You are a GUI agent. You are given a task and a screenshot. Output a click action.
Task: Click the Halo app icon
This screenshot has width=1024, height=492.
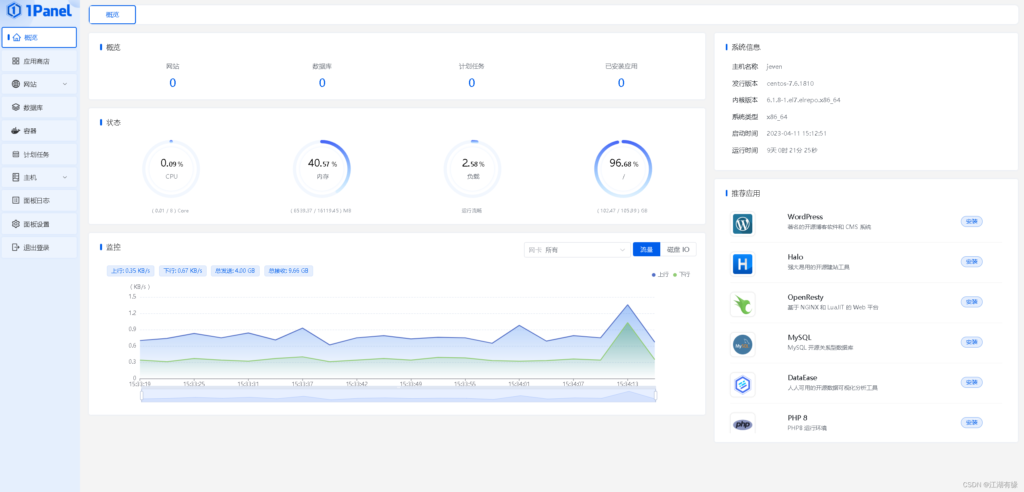pyautogui.click(x=742, y=264)
